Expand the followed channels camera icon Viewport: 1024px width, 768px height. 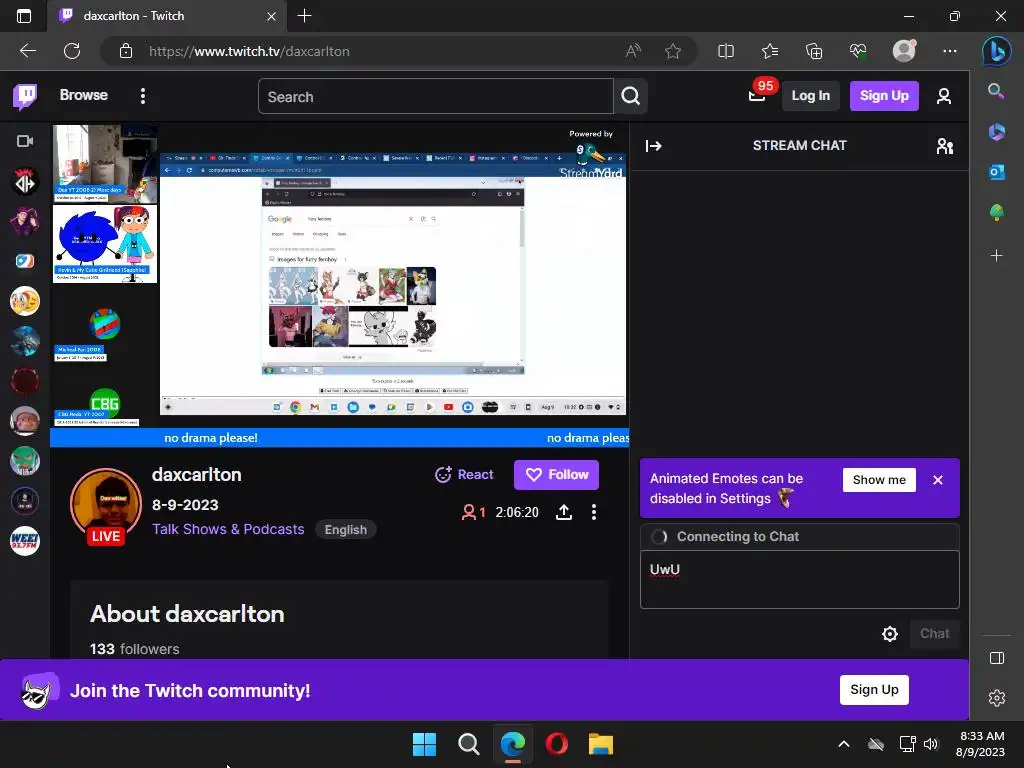[25, 141]
